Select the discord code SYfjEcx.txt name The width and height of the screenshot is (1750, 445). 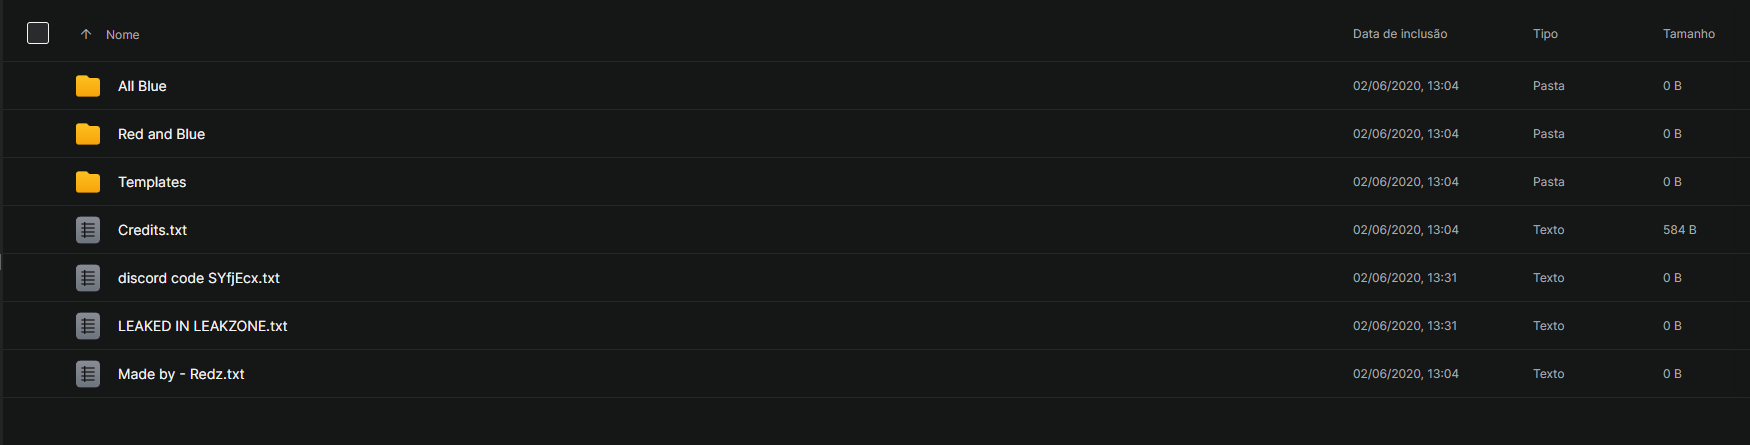click(199, 278)
